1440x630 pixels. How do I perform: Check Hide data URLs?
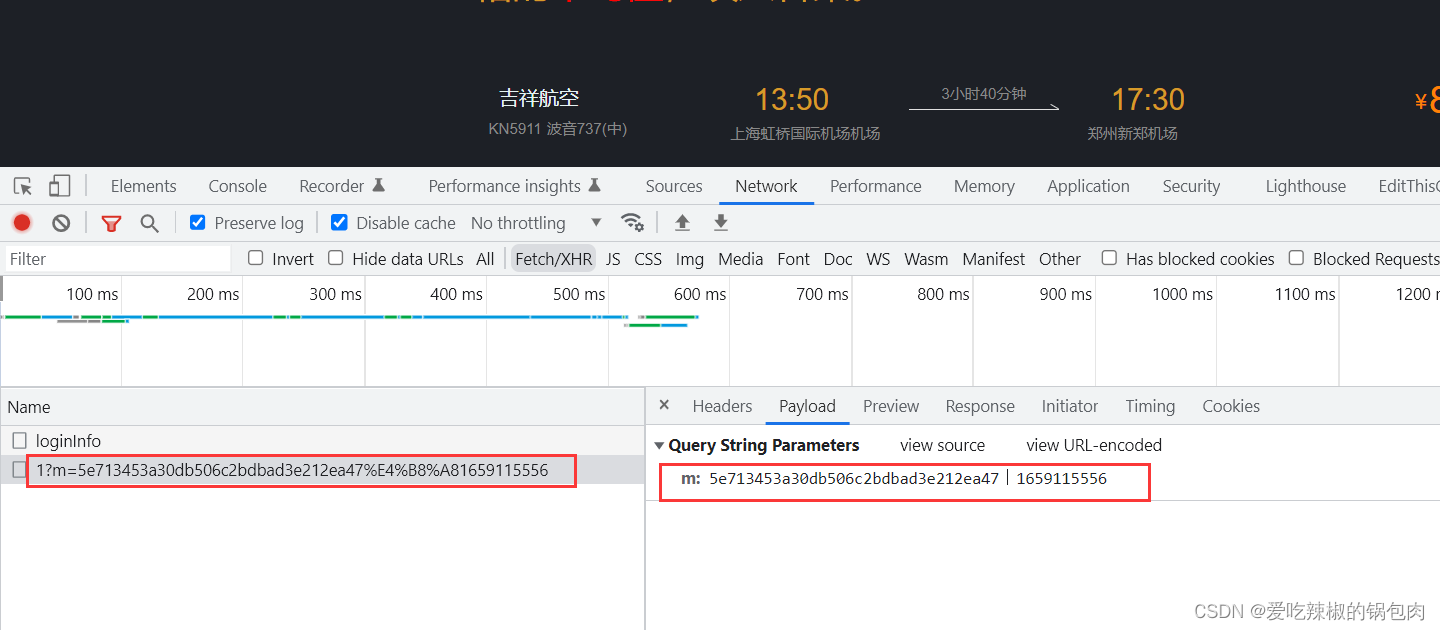click(x=336, y=258)
